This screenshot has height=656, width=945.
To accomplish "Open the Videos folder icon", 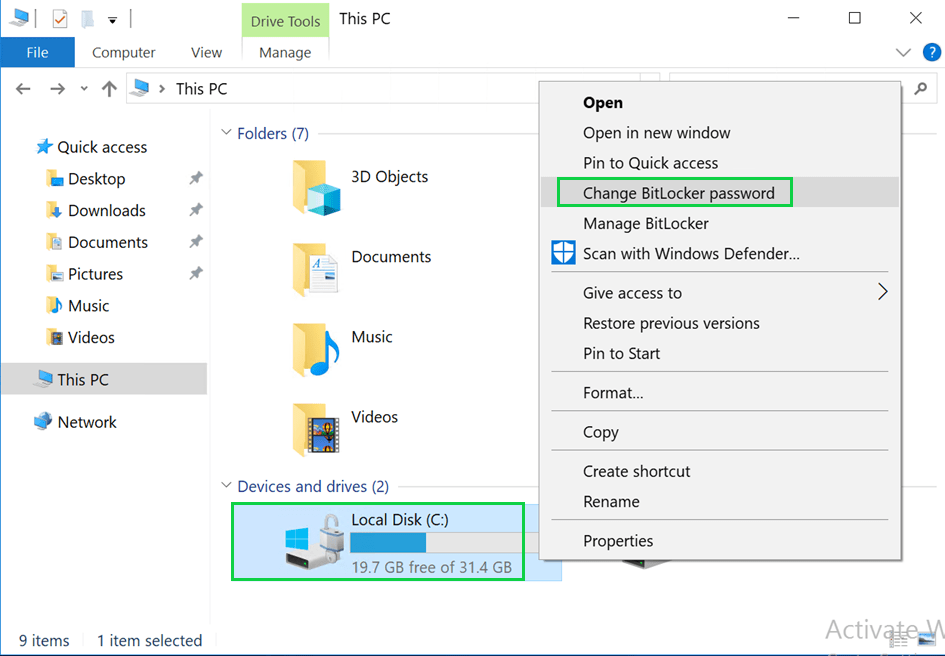I will pyautogui.click(x=316, y=428).
